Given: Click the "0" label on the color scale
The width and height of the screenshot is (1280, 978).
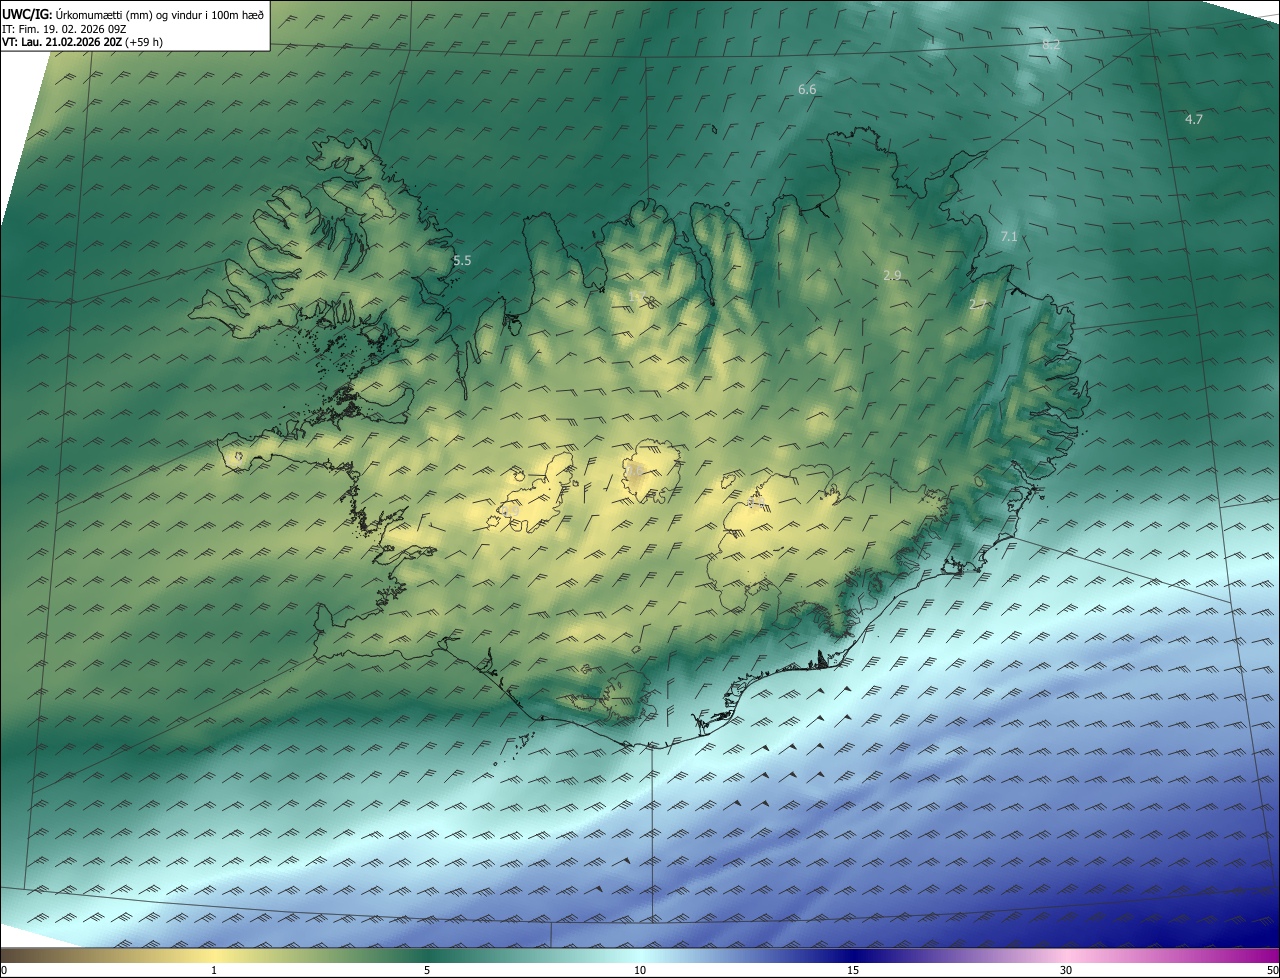Looking at the screenshot, I should point(4,970).
